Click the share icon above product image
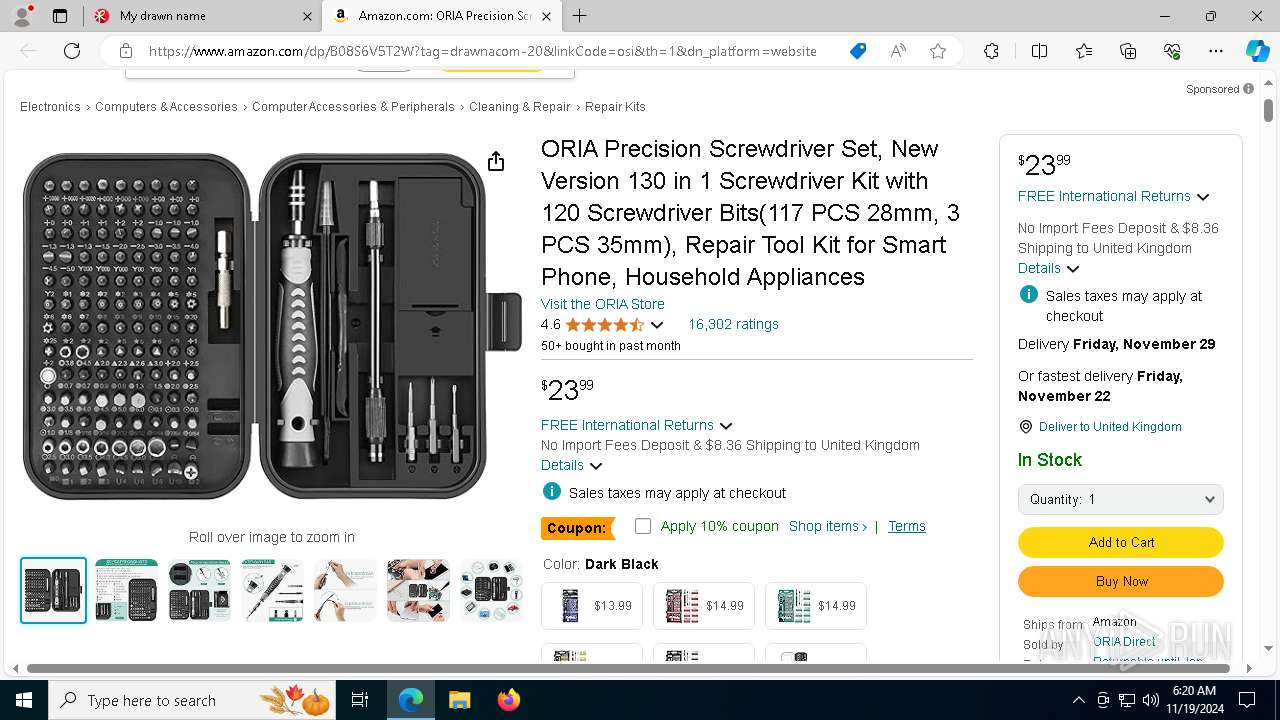The width and height of the screenshot is (1280, 720). pos(496,162)
